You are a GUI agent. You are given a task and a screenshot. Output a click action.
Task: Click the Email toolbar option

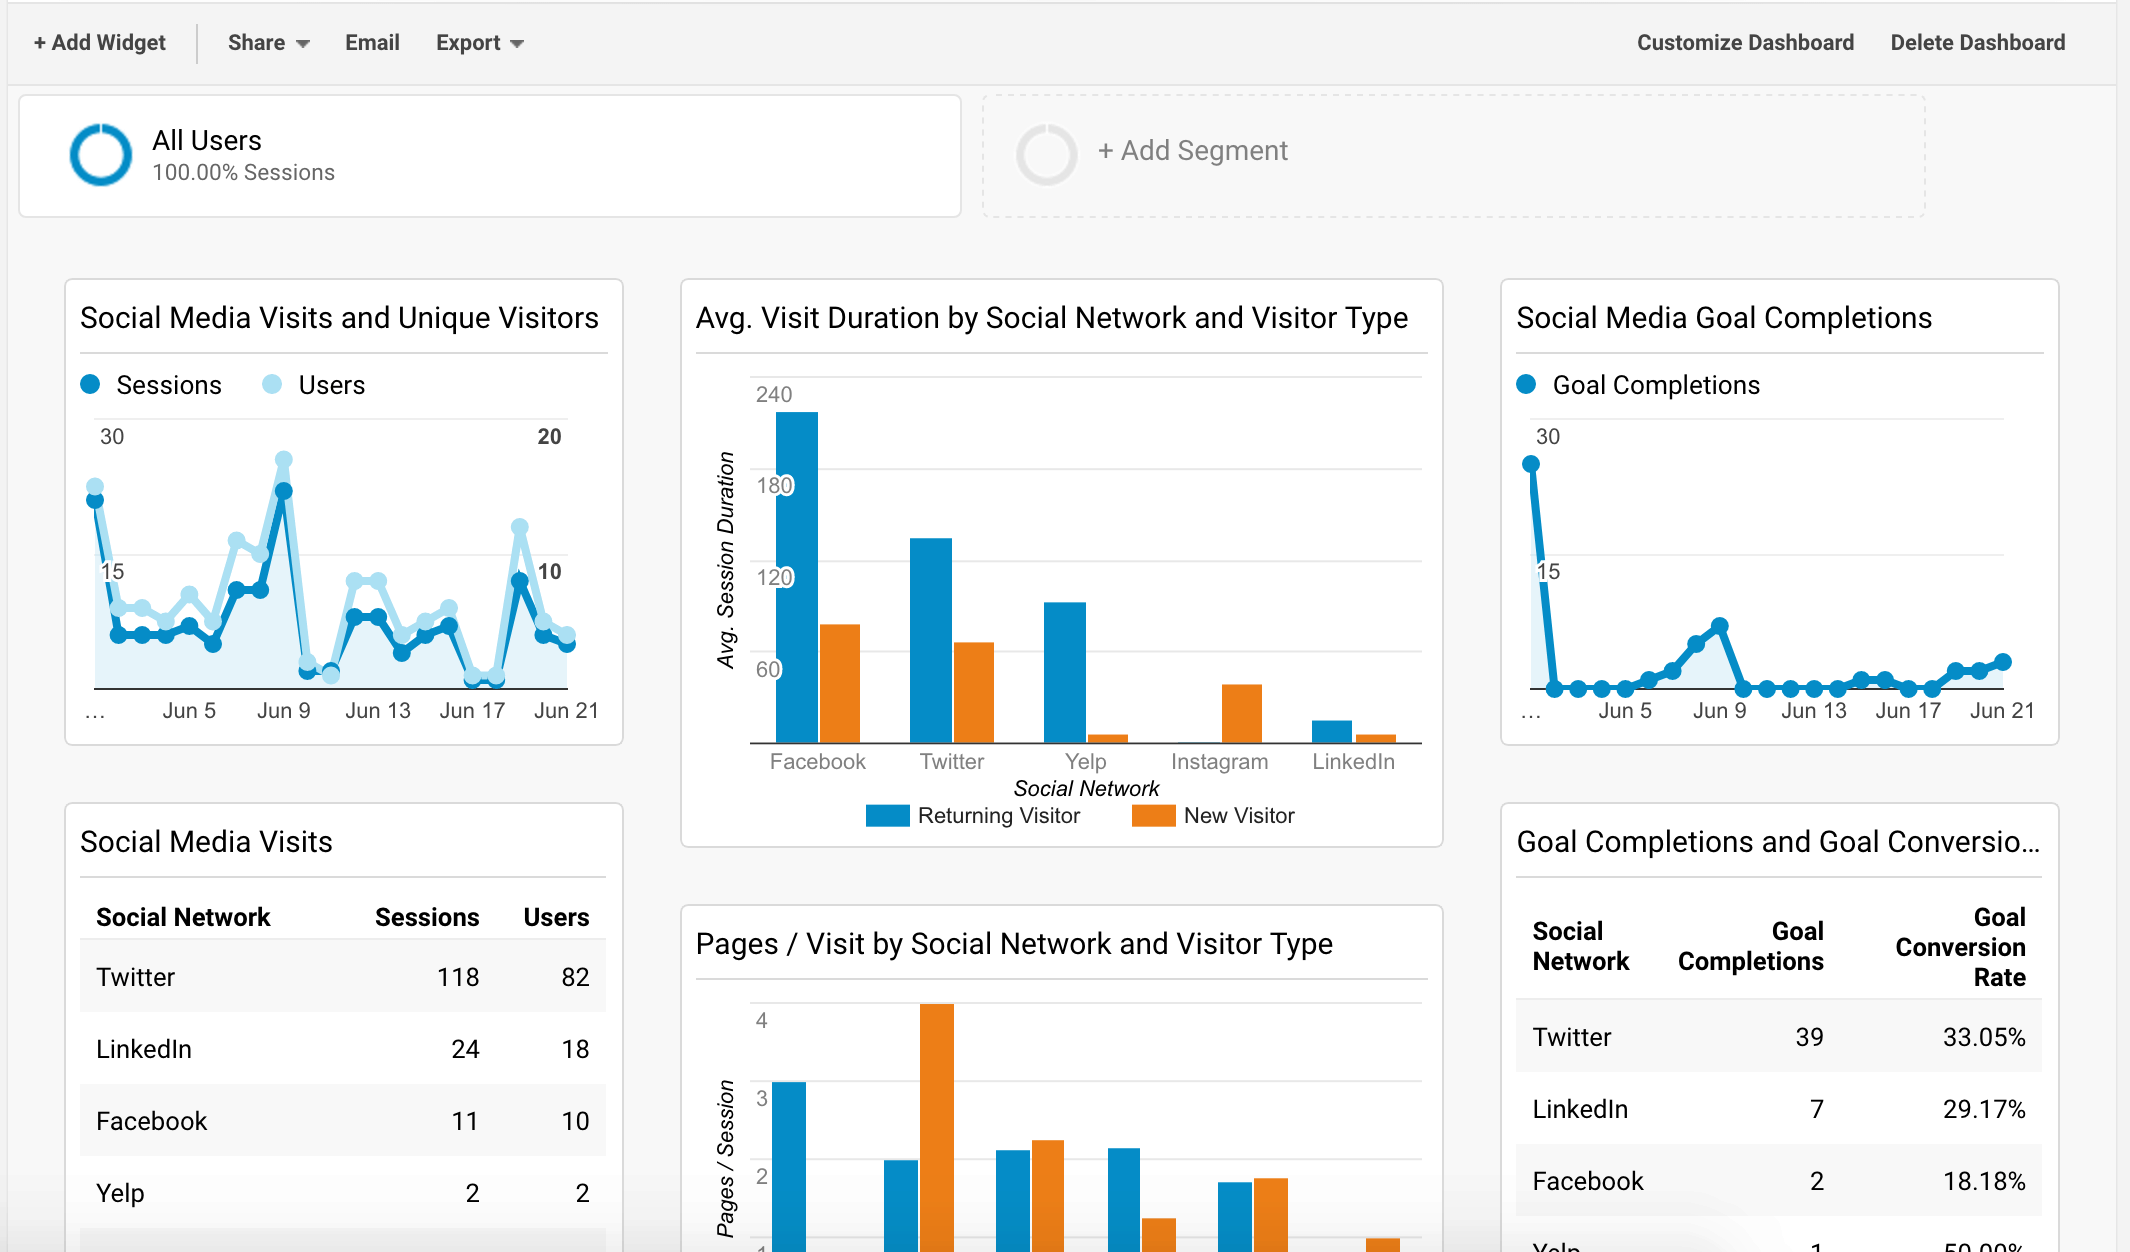(372, 43)
